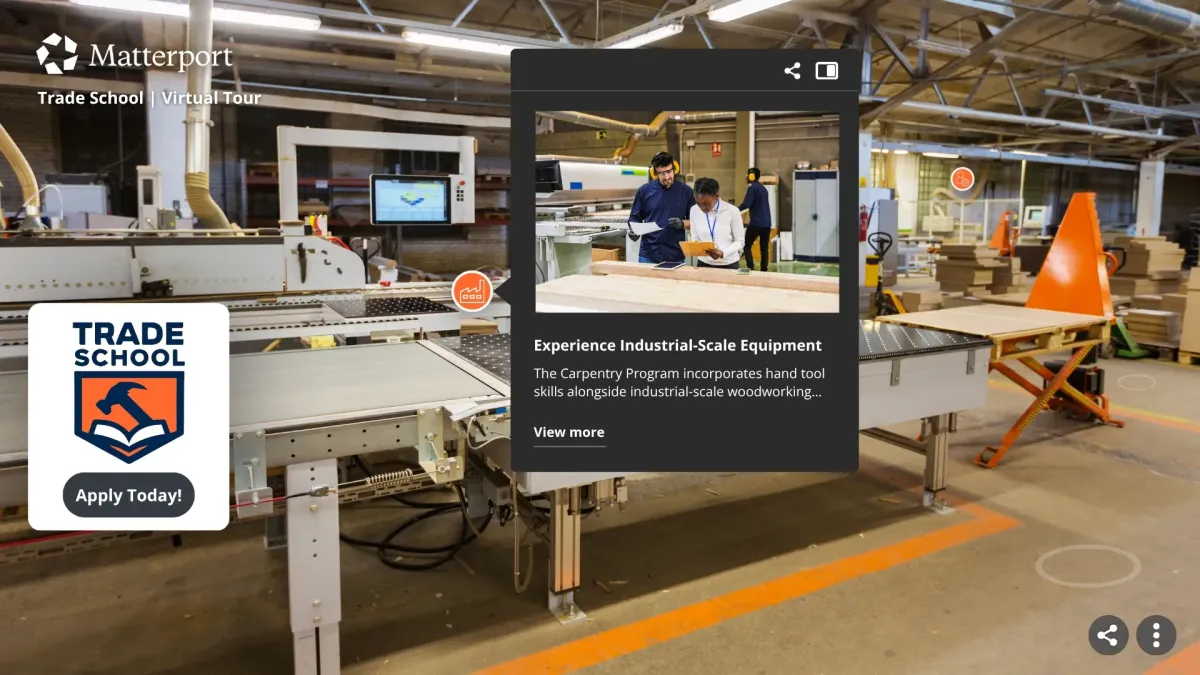
Task: Select the 'Experience Industrial-Scale Equipment' heading
Action: (678, 345)
